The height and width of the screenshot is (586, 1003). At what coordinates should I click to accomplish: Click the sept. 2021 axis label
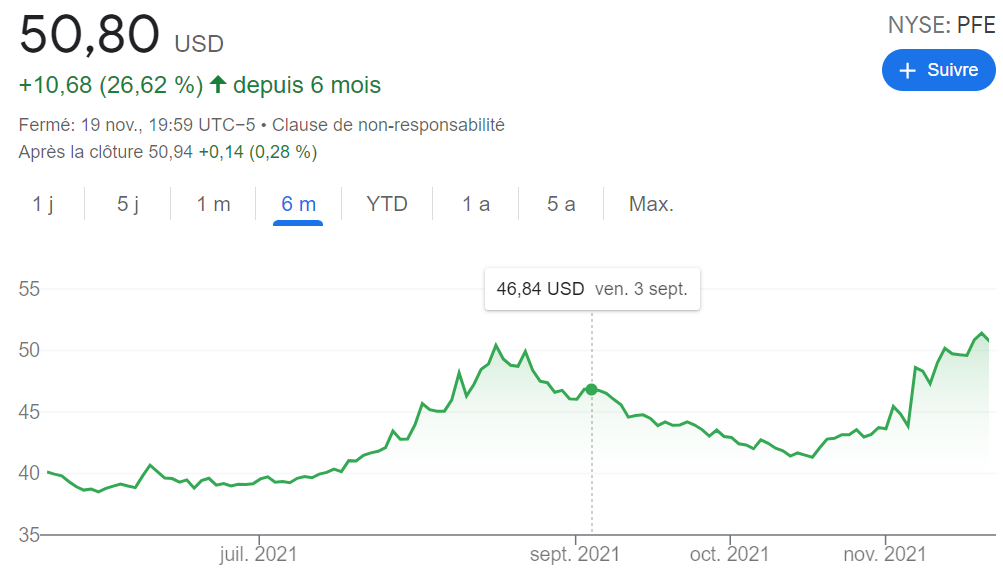(575, 554)
